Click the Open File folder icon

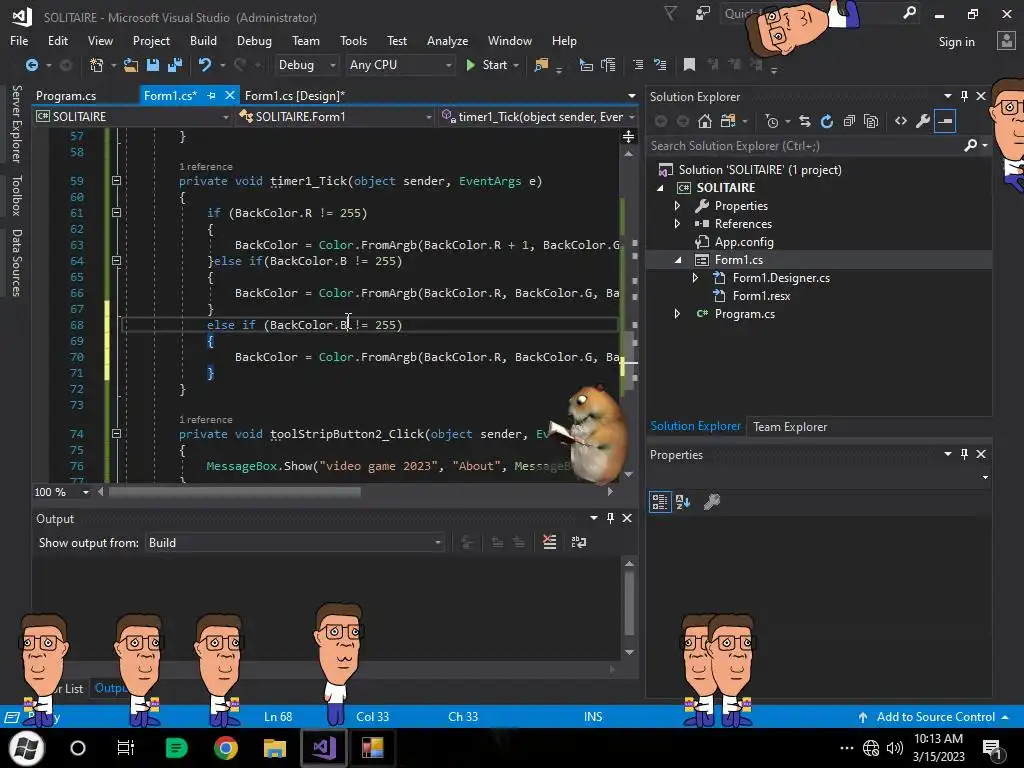tap(131, 65)
